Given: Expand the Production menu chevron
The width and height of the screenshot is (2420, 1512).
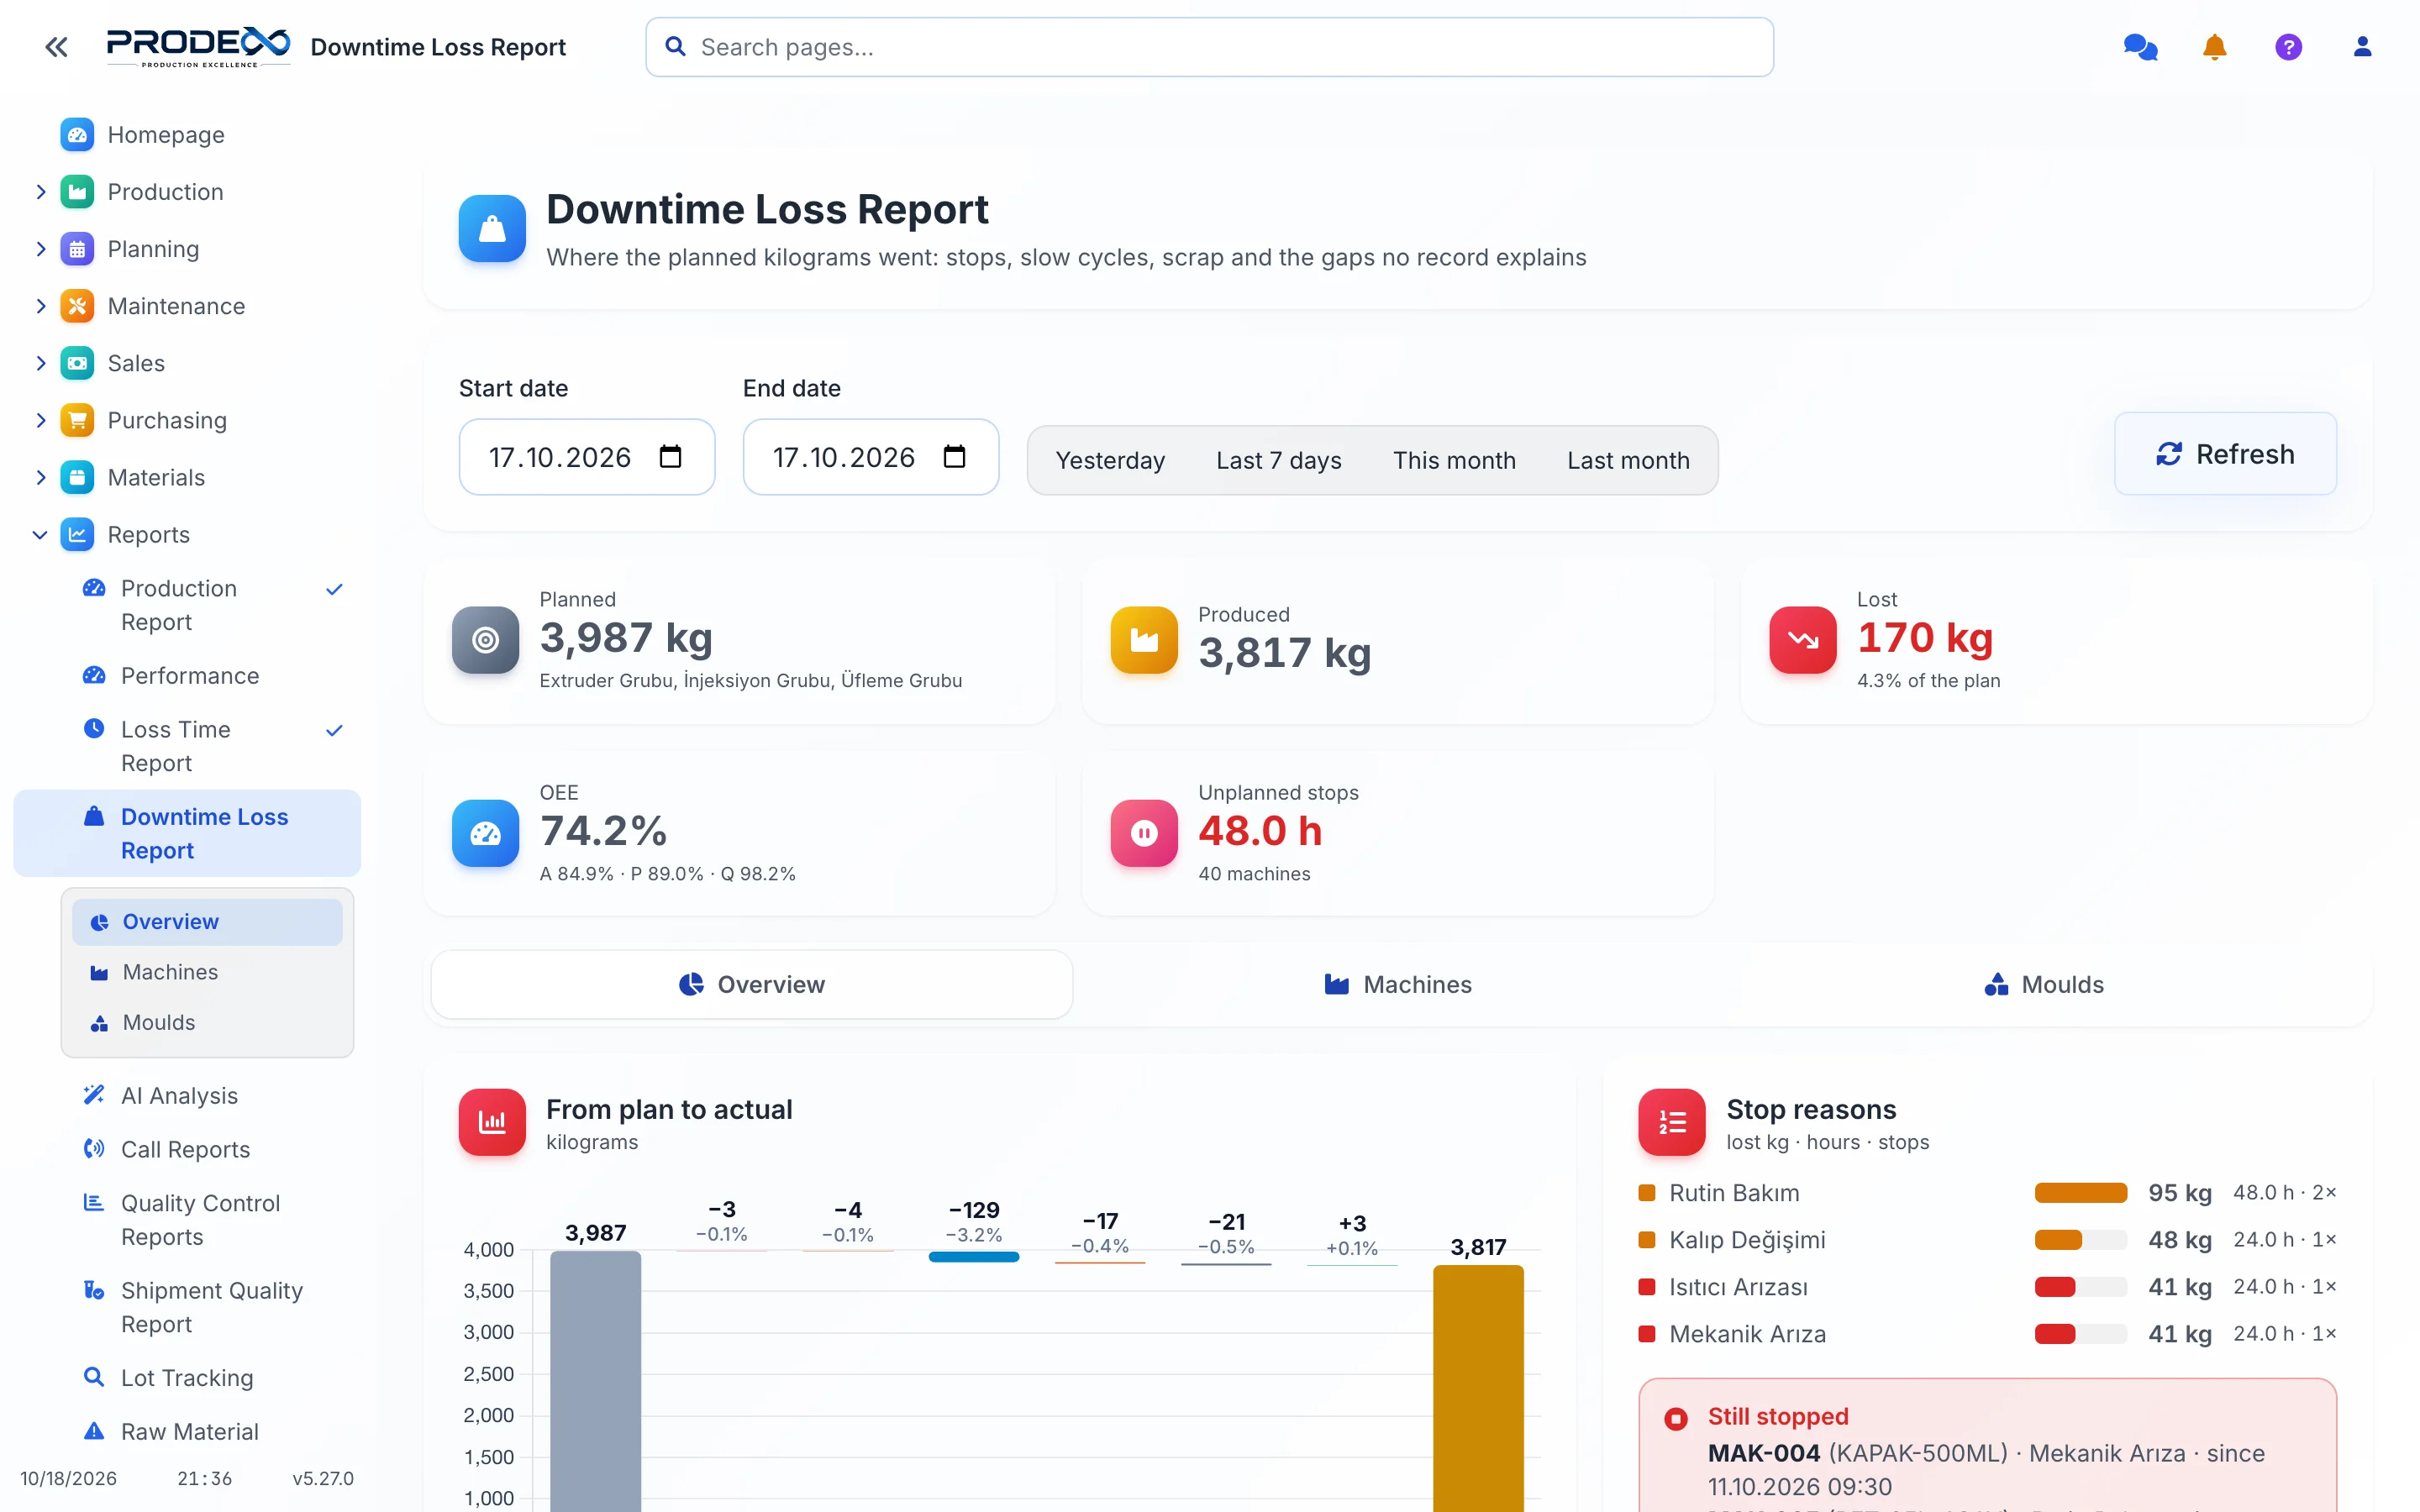Looking at the screenshot, I should point(40,192).
